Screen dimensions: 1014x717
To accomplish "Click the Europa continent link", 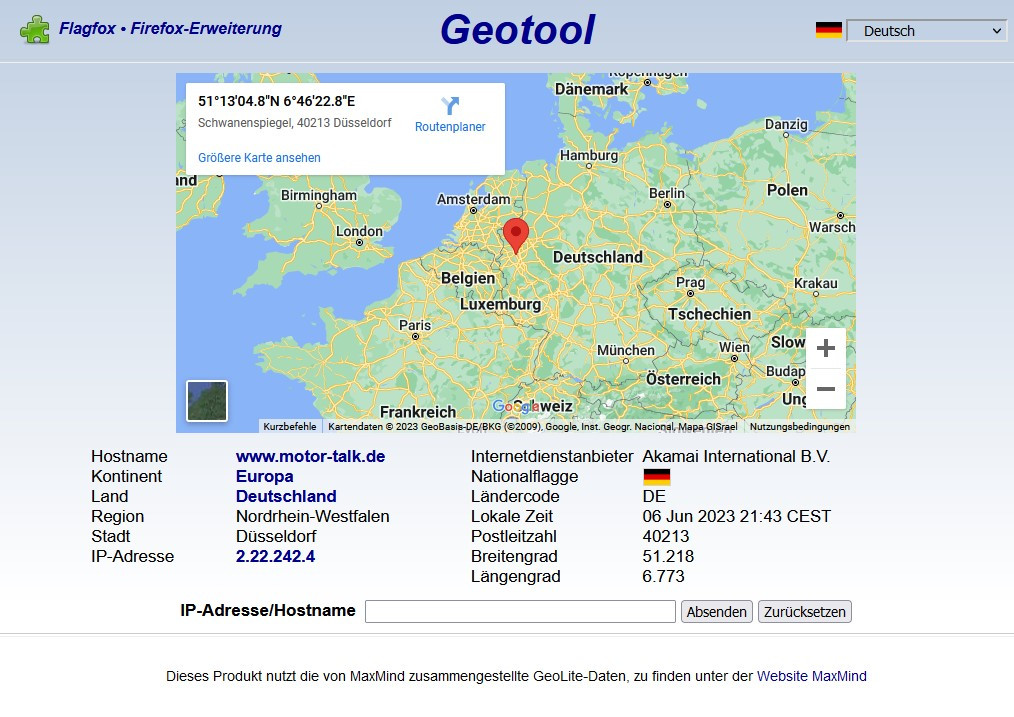I will [264, 477].
